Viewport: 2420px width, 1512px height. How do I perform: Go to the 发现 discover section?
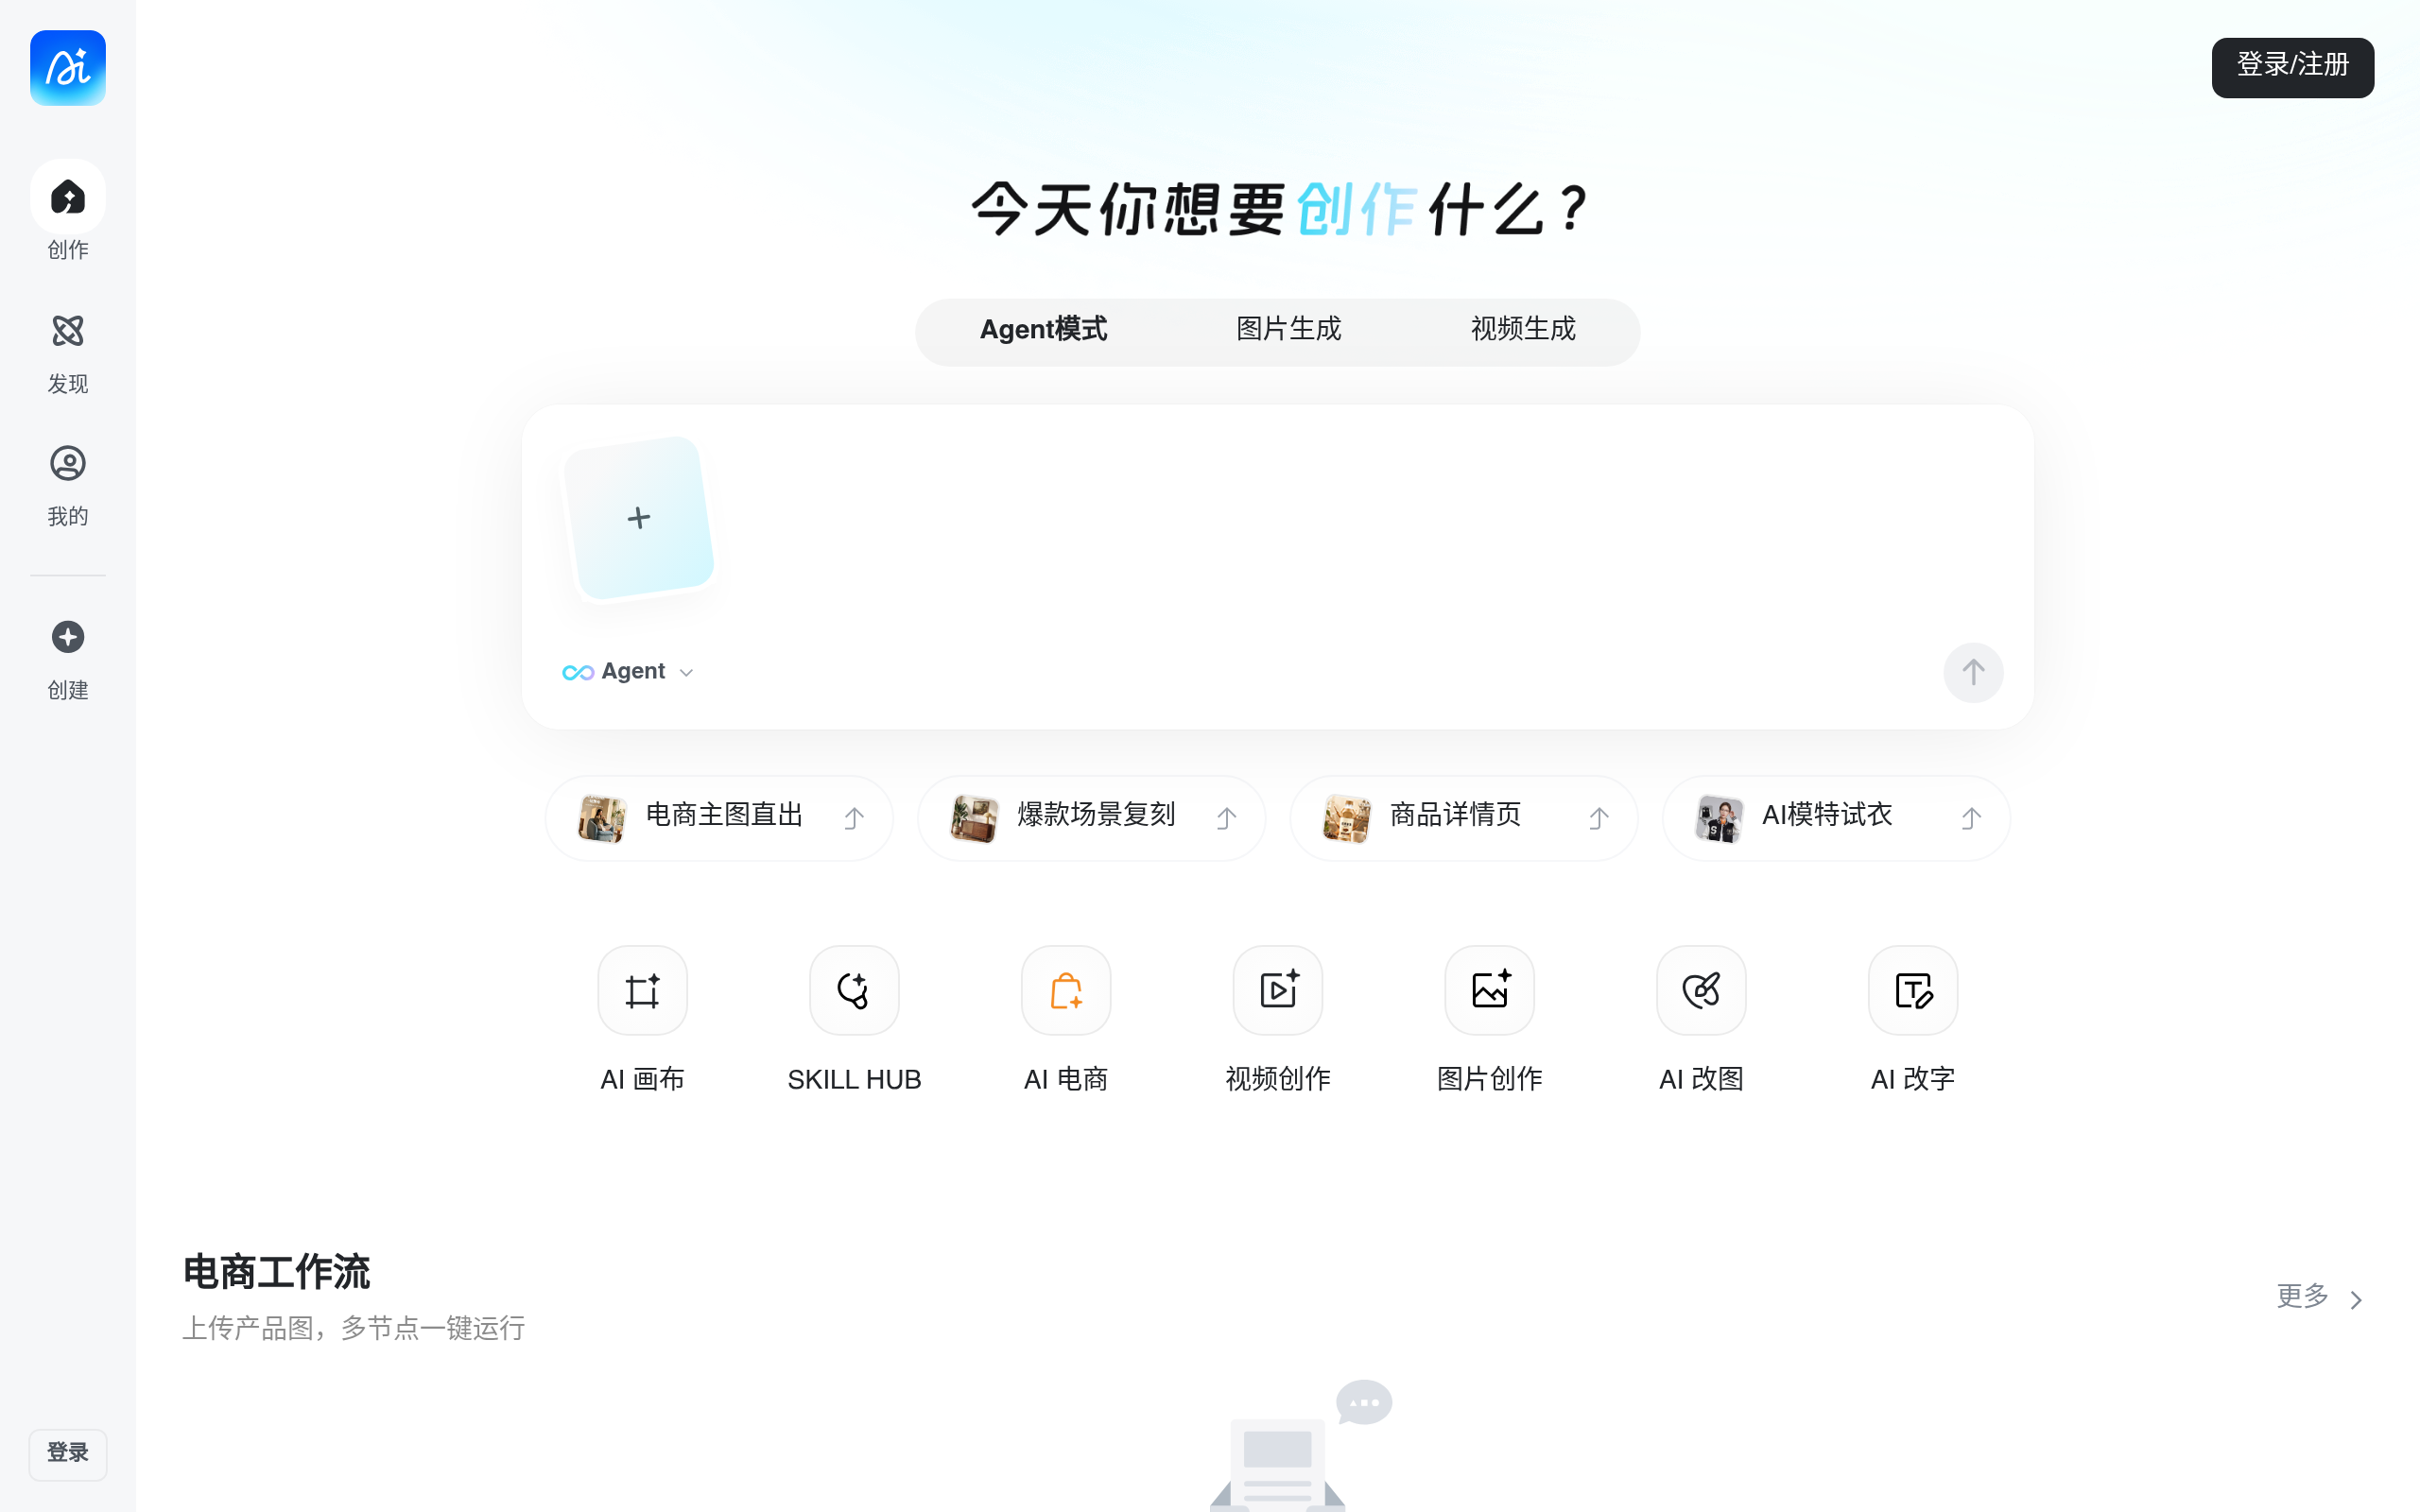[x=68, y=354]
